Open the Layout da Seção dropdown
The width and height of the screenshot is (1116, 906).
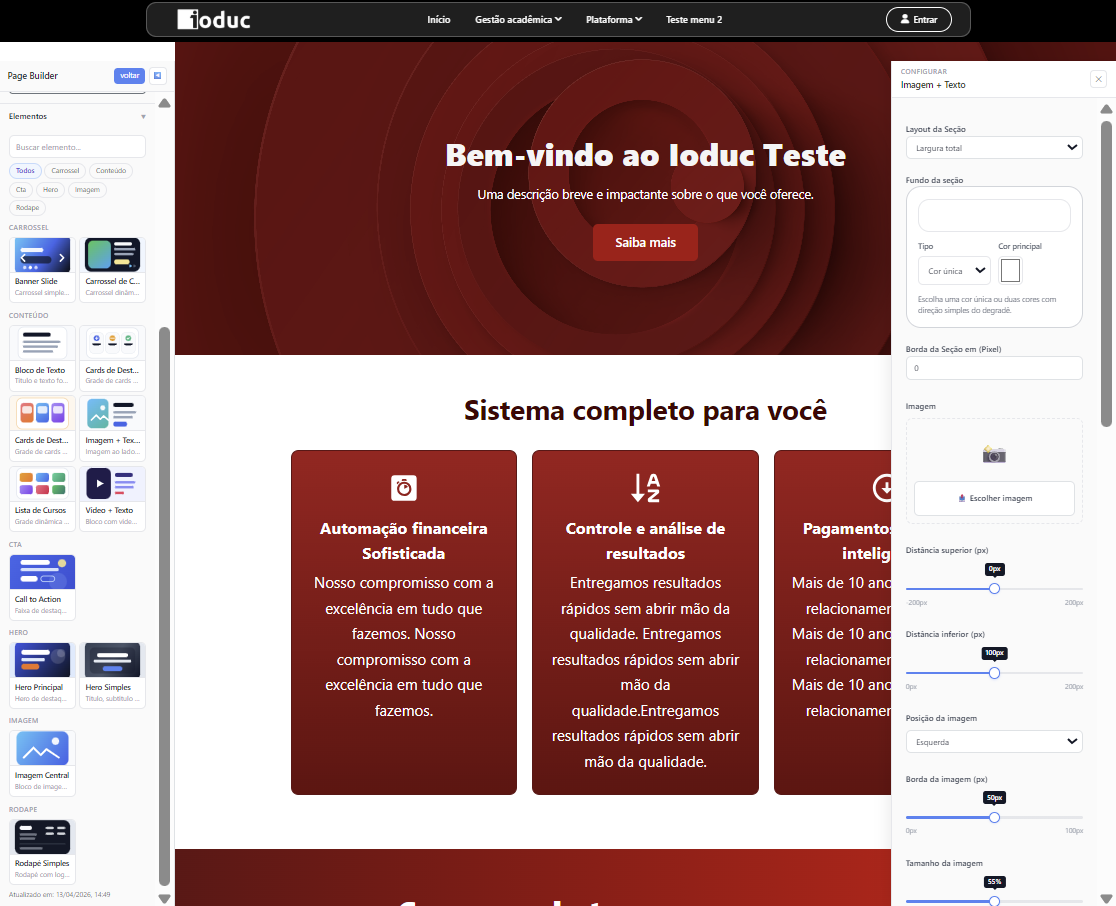993,147
